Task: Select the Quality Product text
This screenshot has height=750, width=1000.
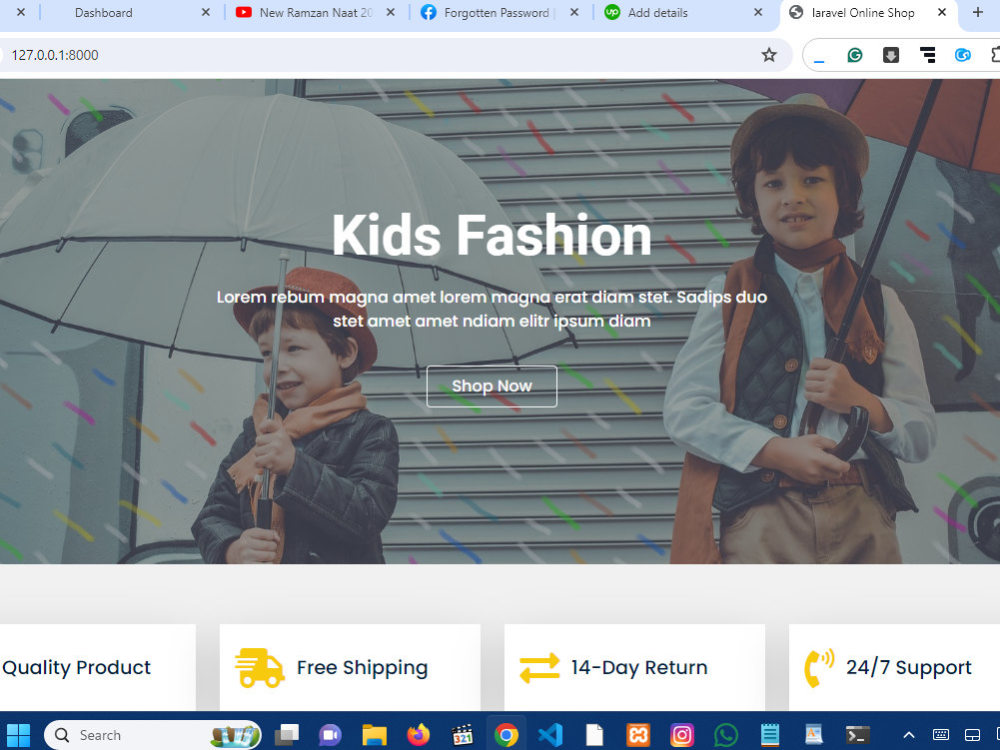Action: point(77,667)
